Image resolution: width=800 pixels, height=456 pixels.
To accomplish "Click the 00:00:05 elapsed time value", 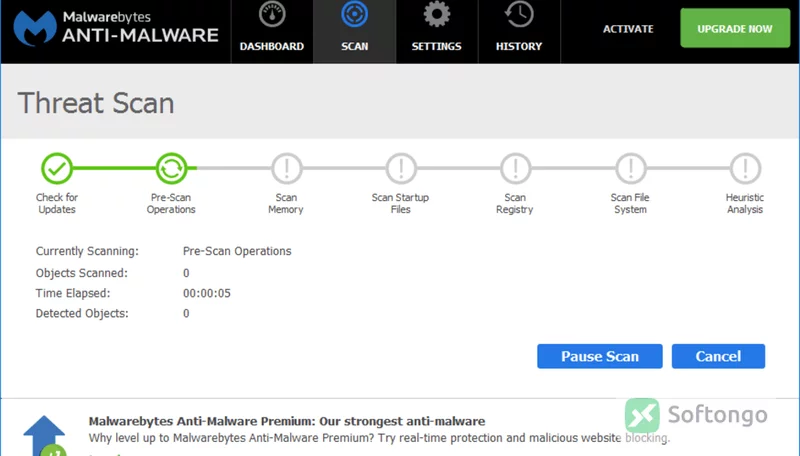I will 207,293.
